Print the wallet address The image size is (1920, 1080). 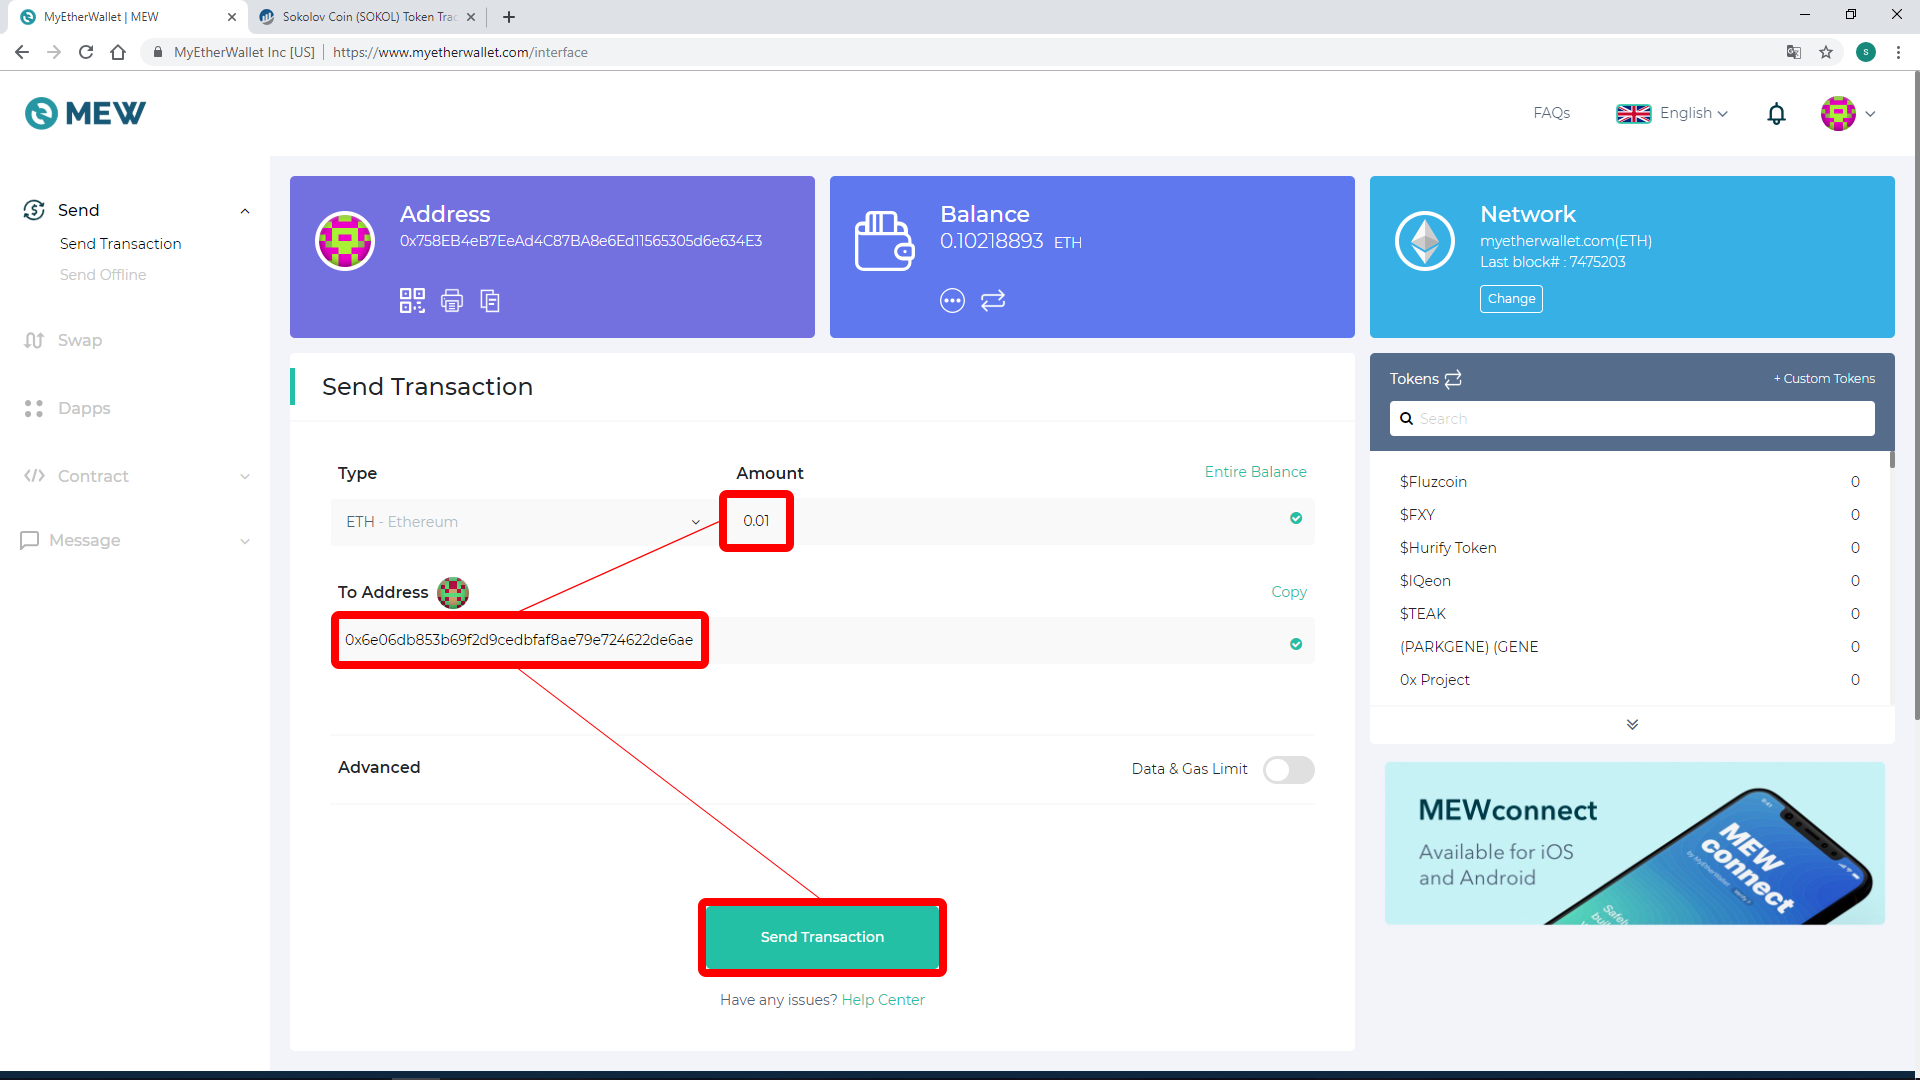(x=452, y=300)
